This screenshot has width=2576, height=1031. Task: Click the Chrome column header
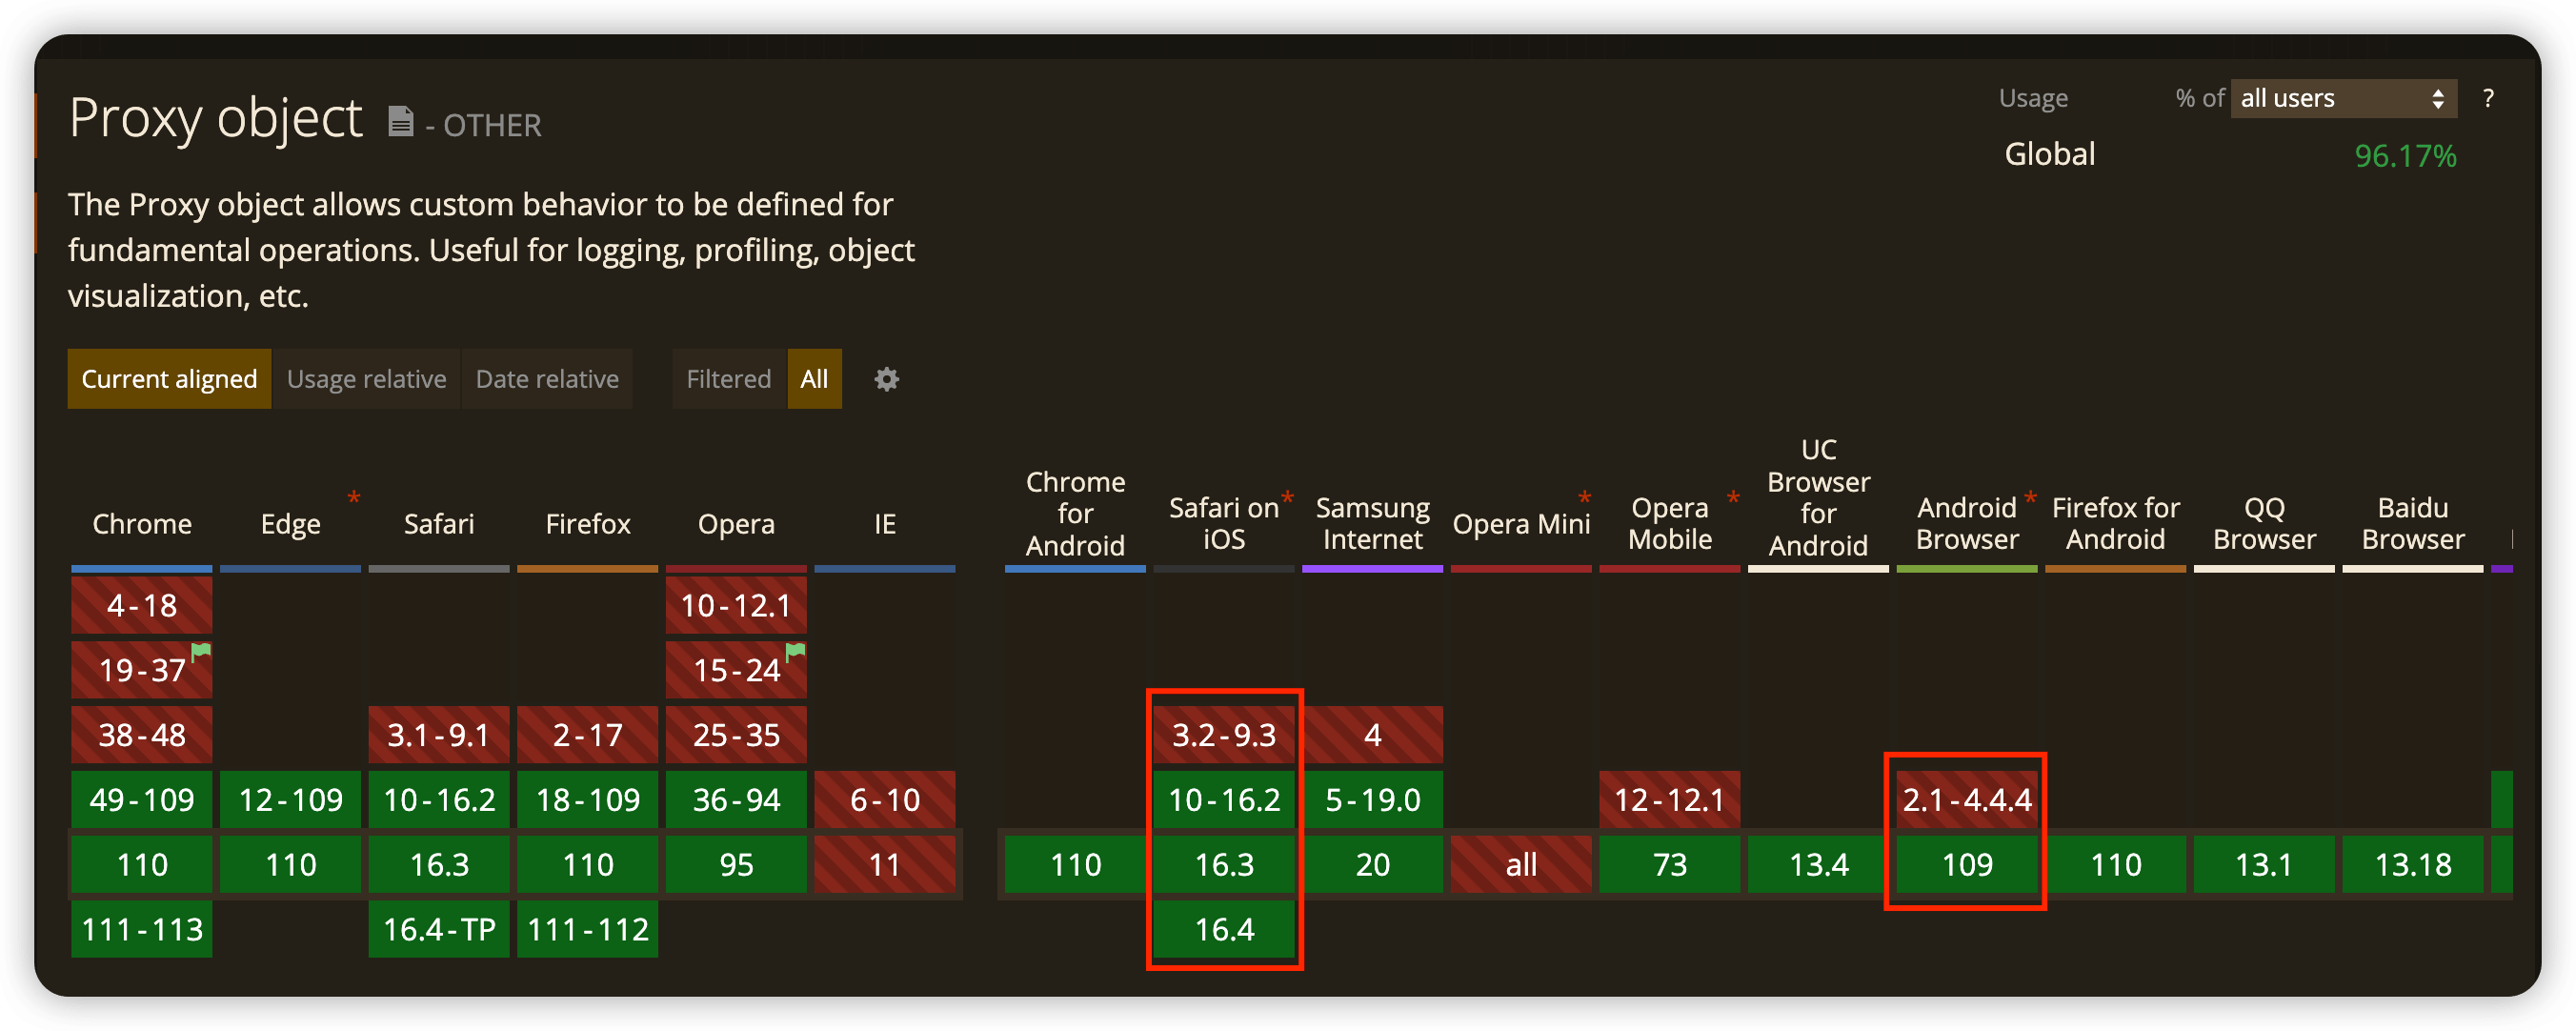[x=142, y=523]
